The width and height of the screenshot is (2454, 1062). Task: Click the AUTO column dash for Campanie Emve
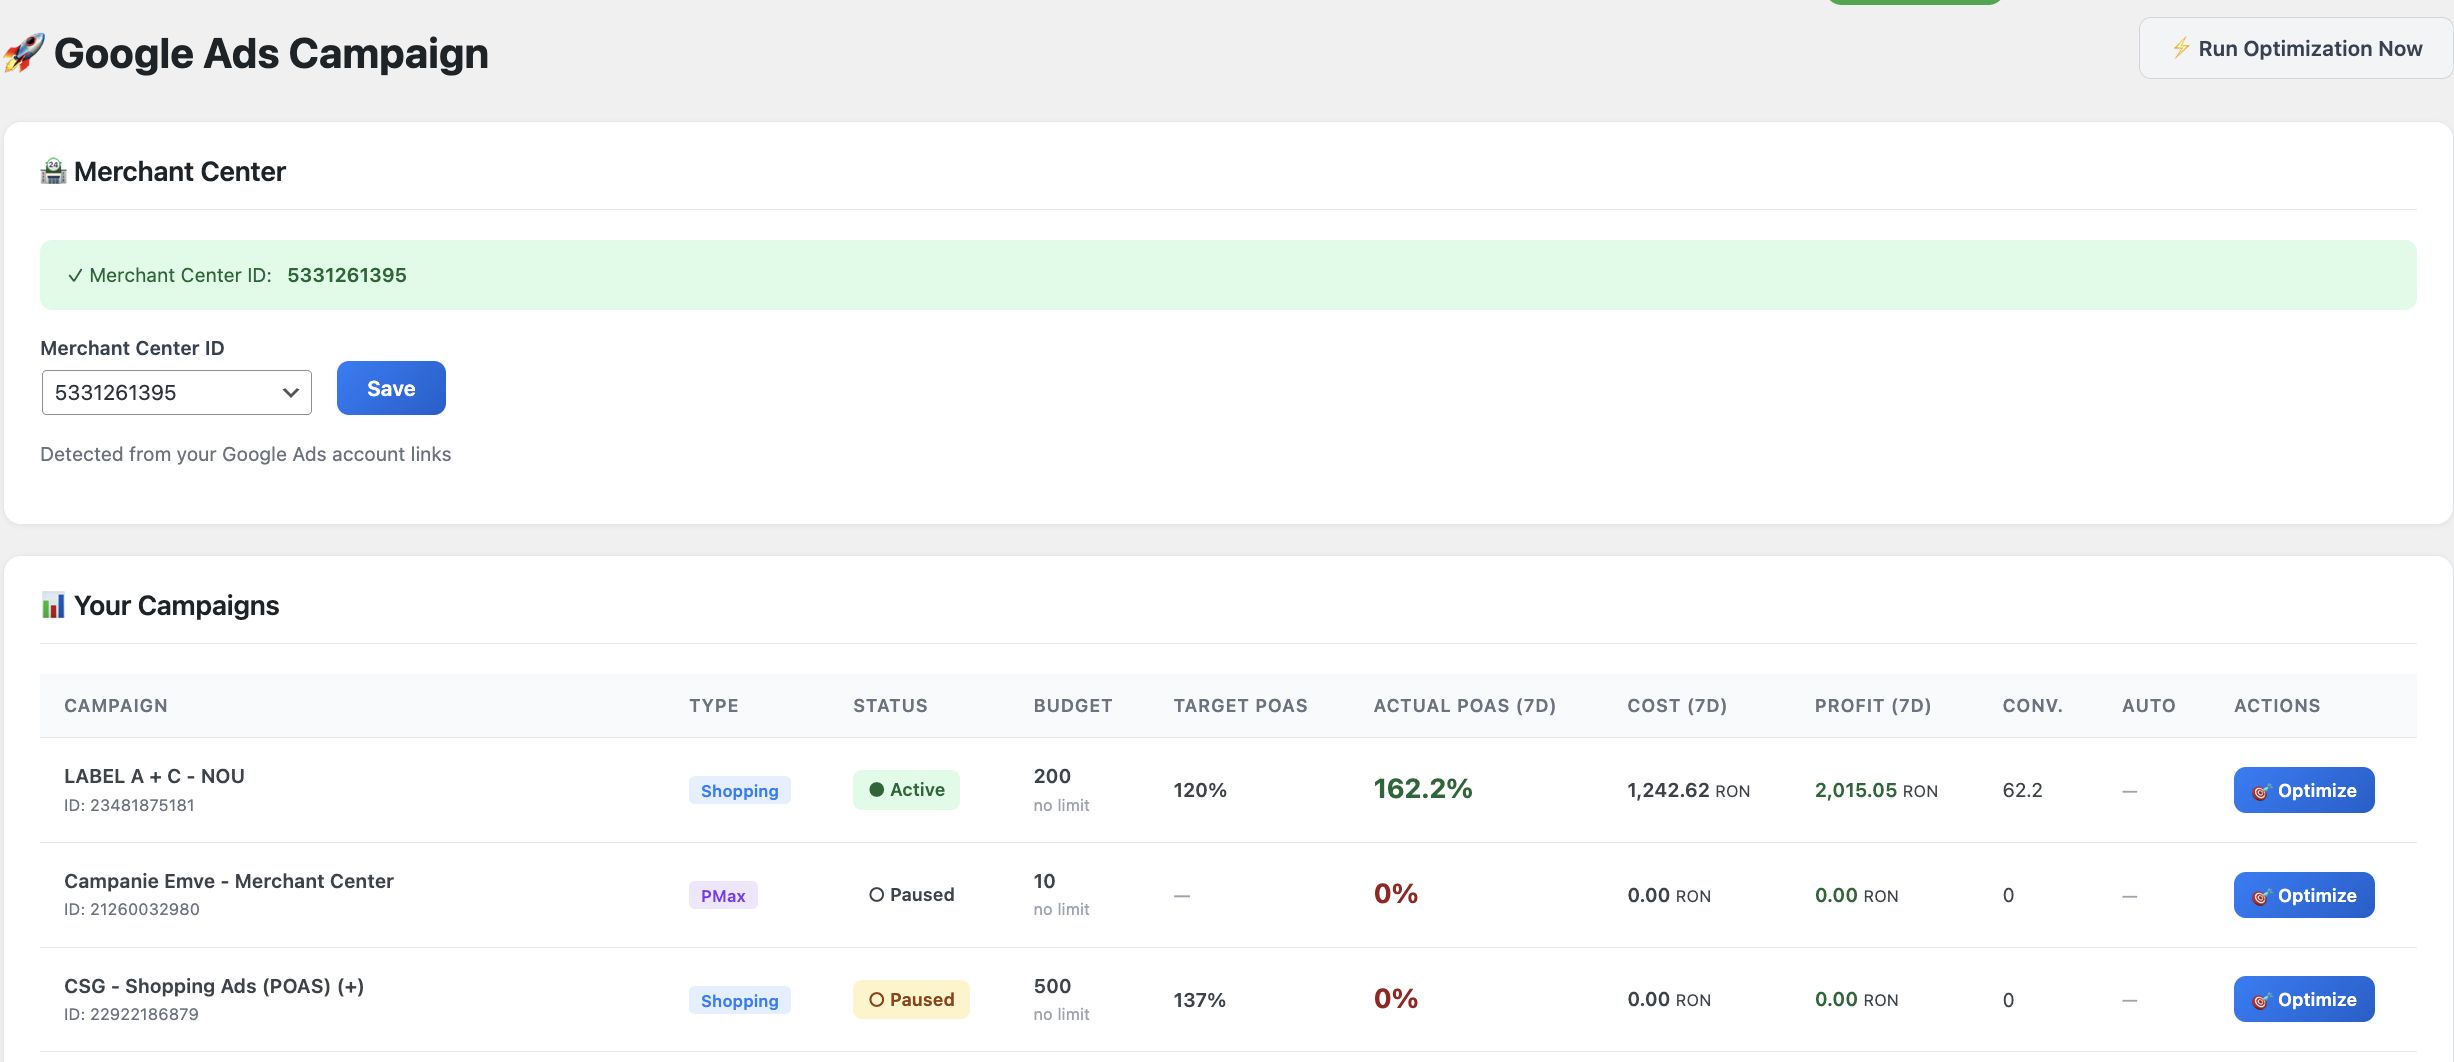[x=2128, y=895]
